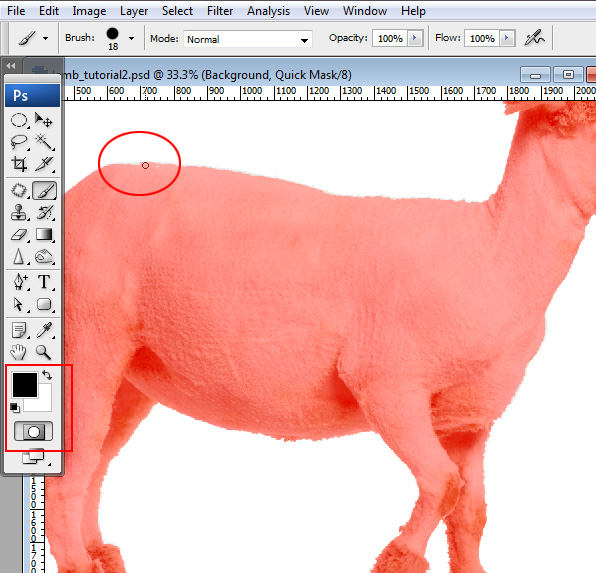Viewport: 596px width, 573px height.
Task: Open the Select menu
Action: [177, 11]
